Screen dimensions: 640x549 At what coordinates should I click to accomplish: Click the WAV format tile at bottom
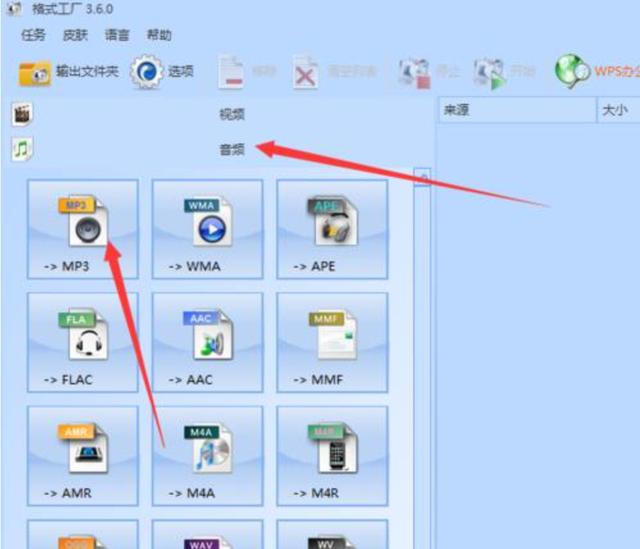[207, 534]
